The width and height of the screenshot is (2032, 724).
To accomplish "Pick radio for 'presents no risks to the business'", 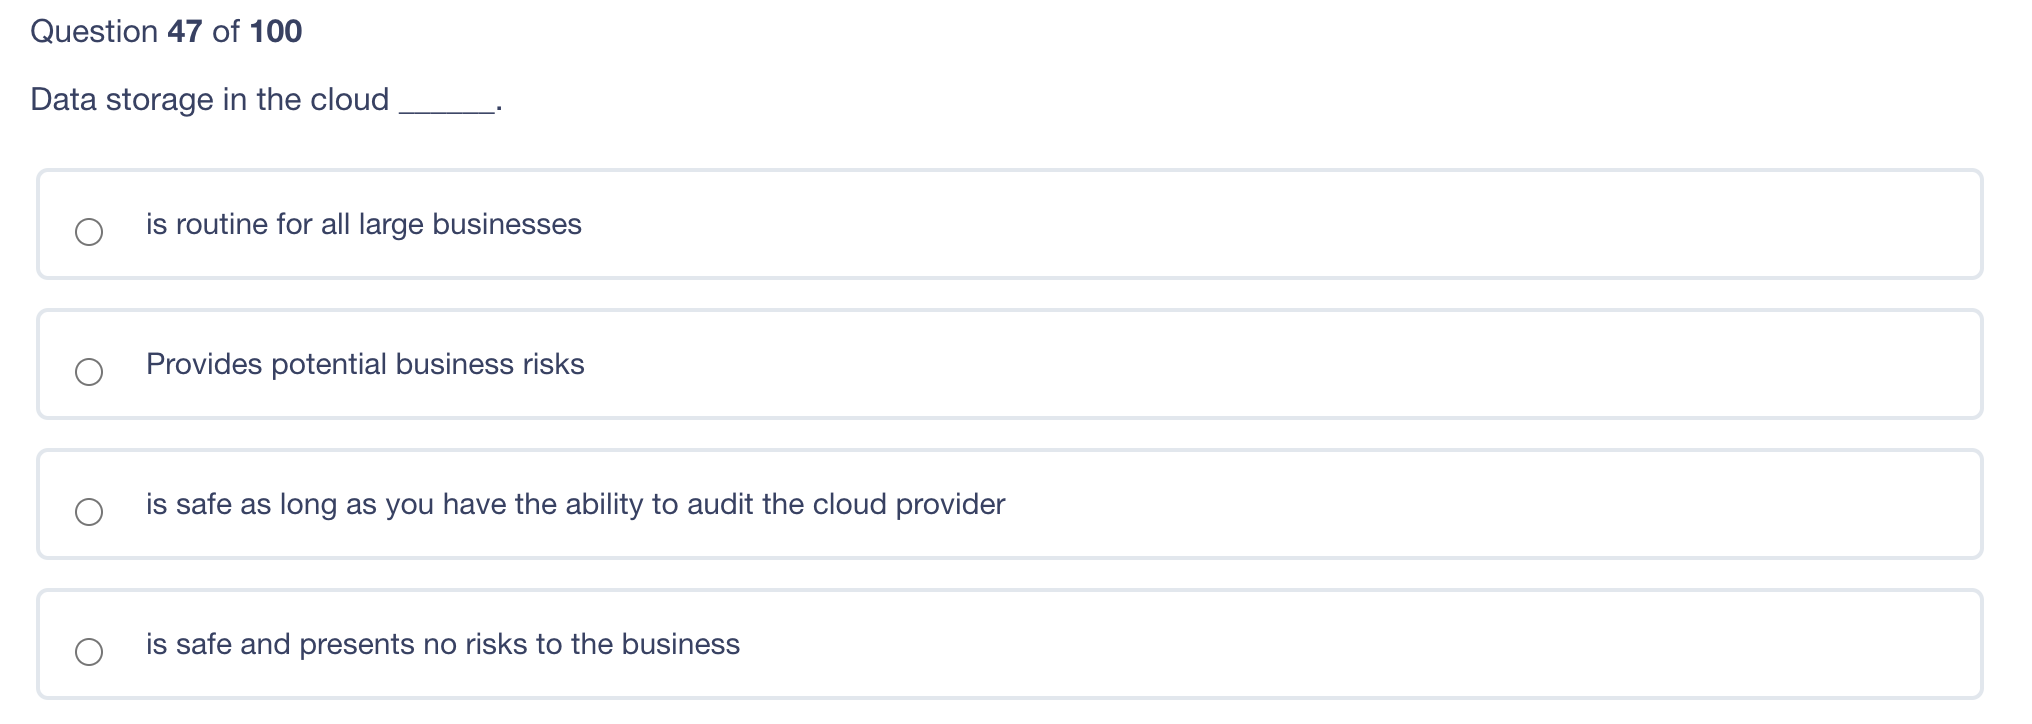I will click(x=89, y=652).
